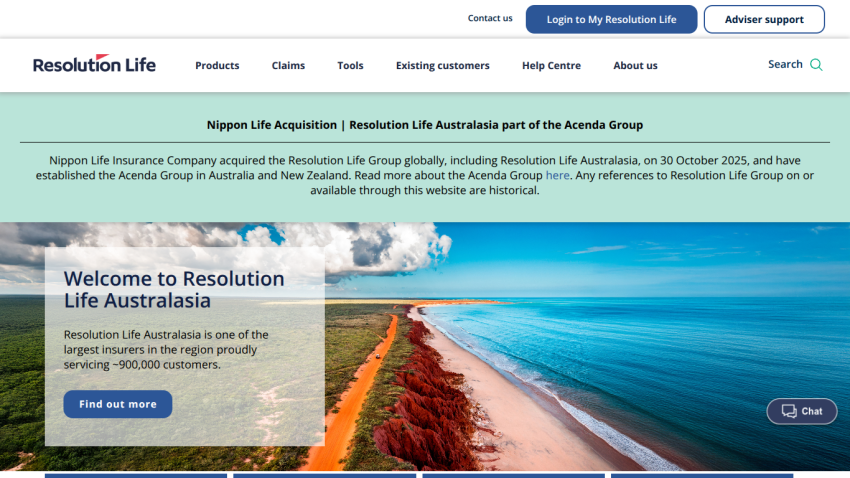
Task: Follow the 'here' Acenda Group link
Action: point(557,176)
